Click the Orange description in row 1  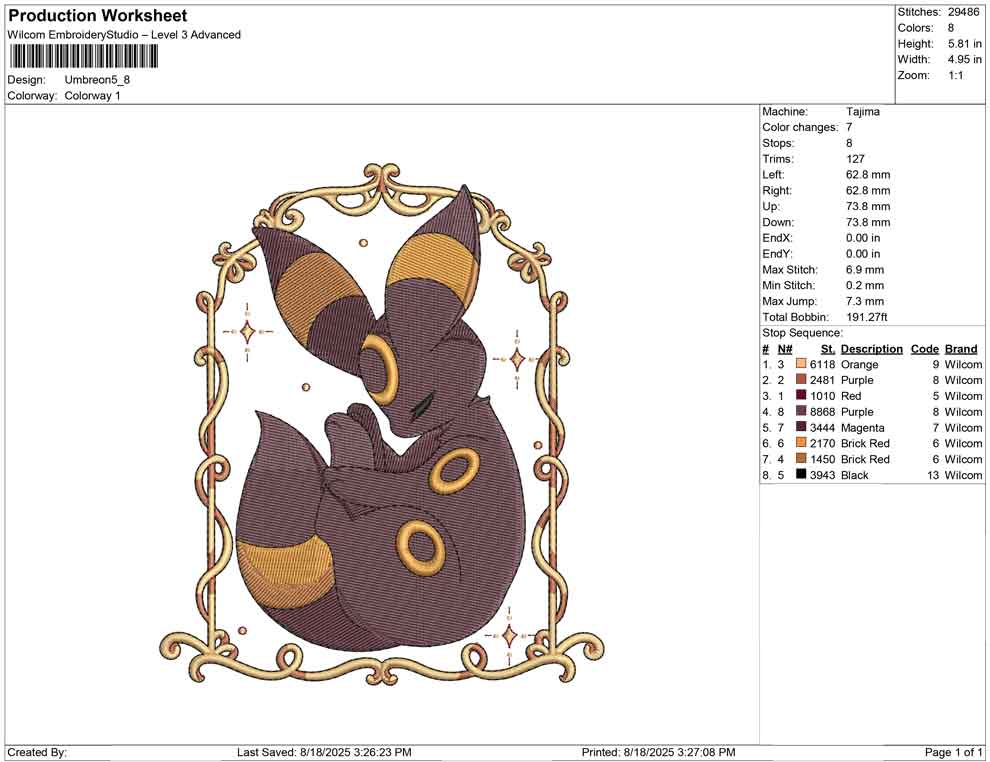click(x=859, y=365)
